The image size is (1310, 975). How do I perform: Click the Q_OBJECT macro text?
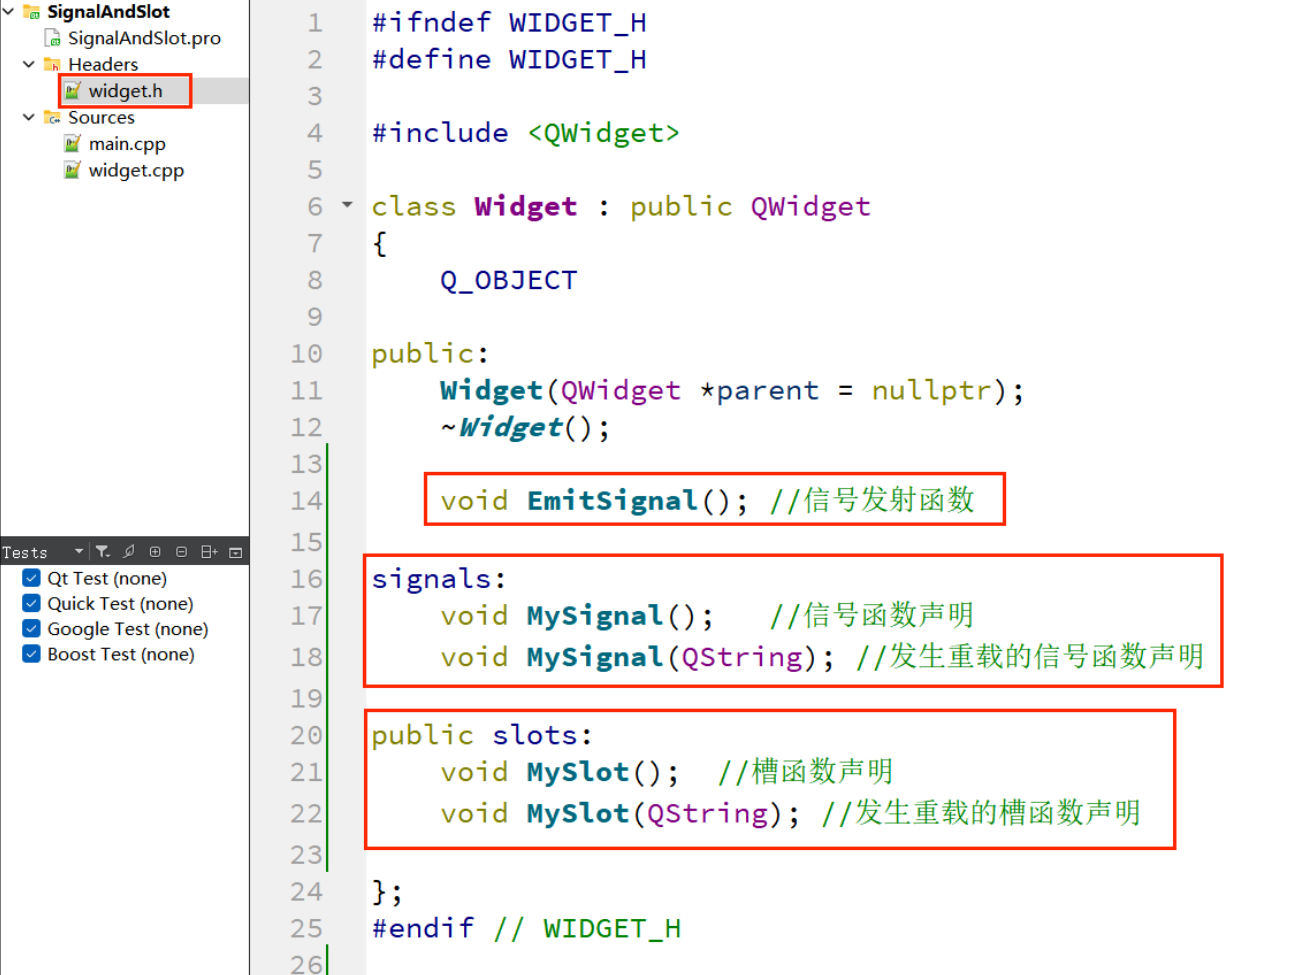(x=508, y=280)
